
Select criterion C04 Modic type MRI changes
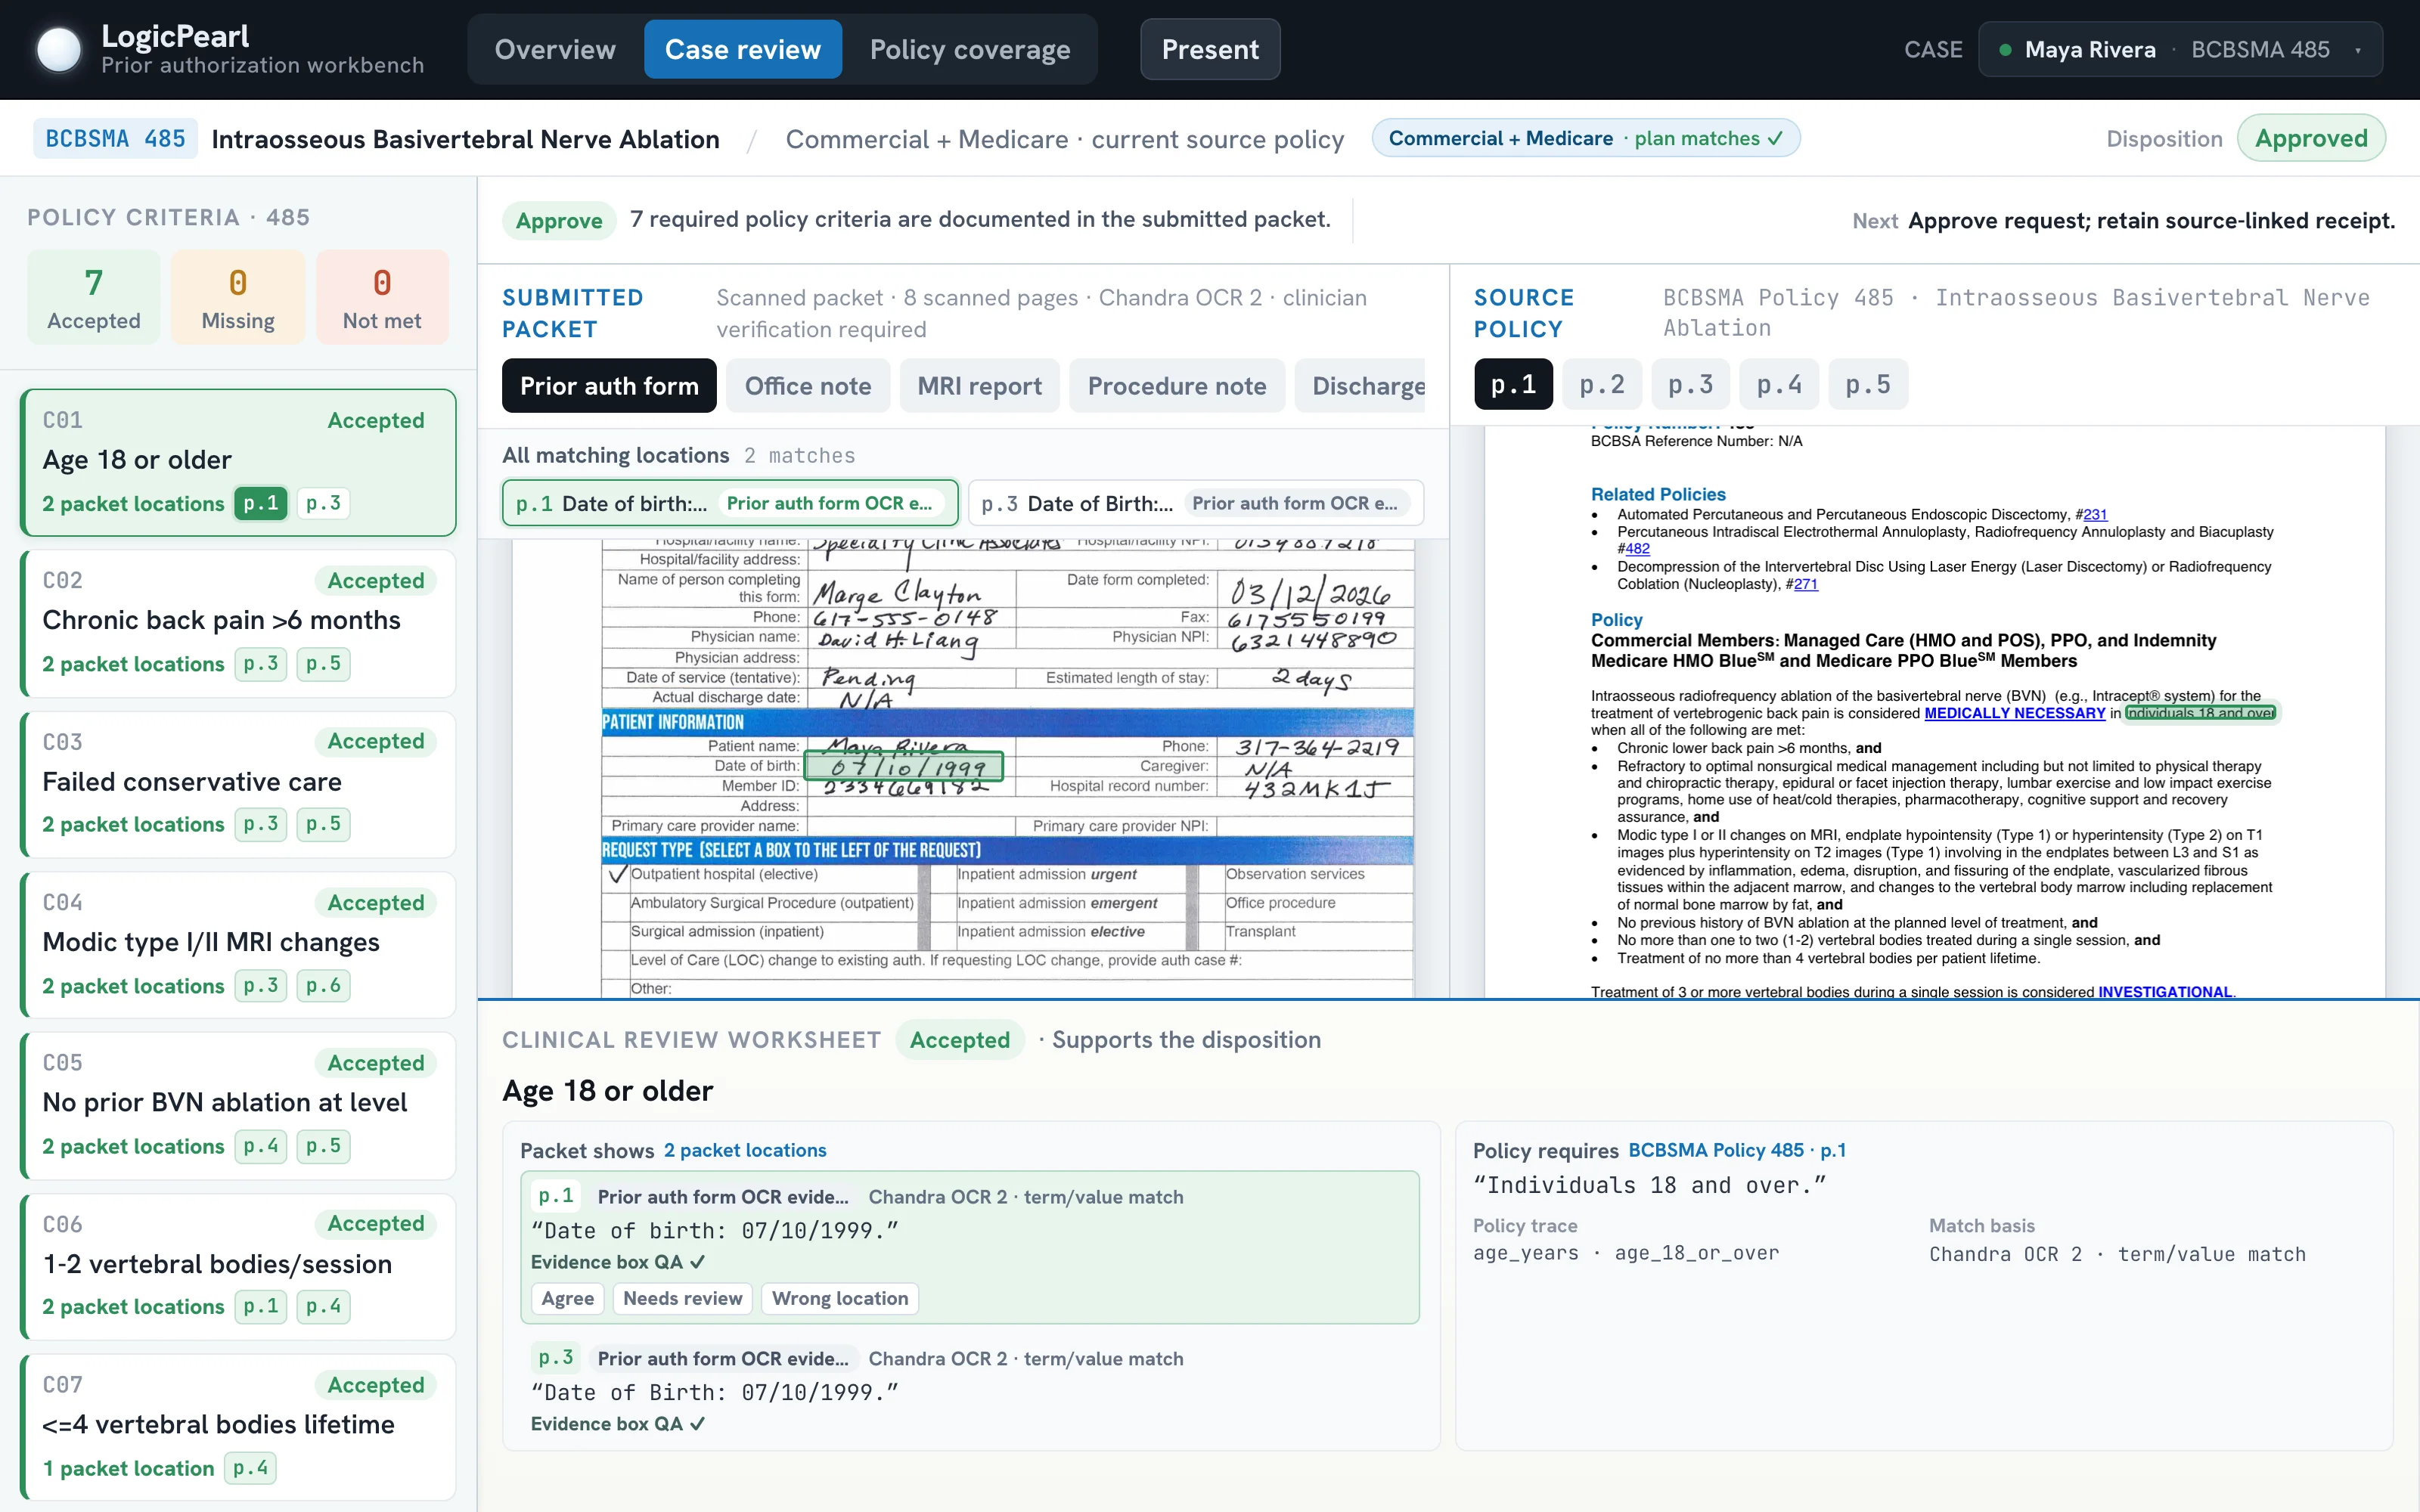[238, 945]
